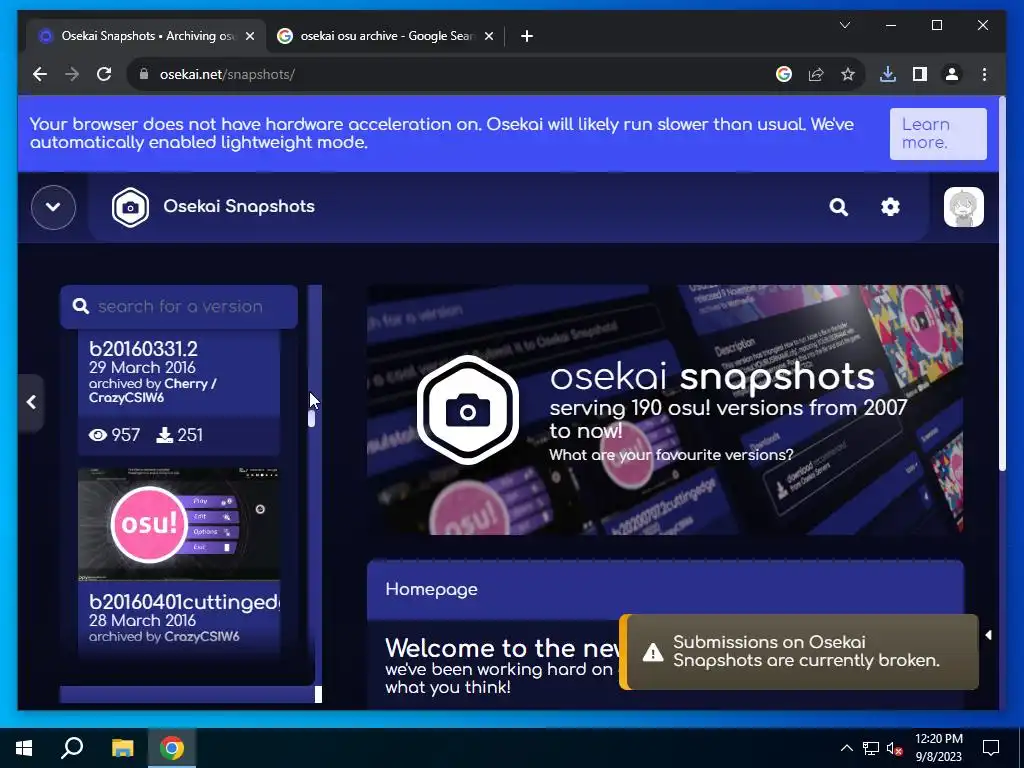Open the clock showing 12:20 PM
Image resolution: width=1024 pixels, height=768 pixels.
938,748
